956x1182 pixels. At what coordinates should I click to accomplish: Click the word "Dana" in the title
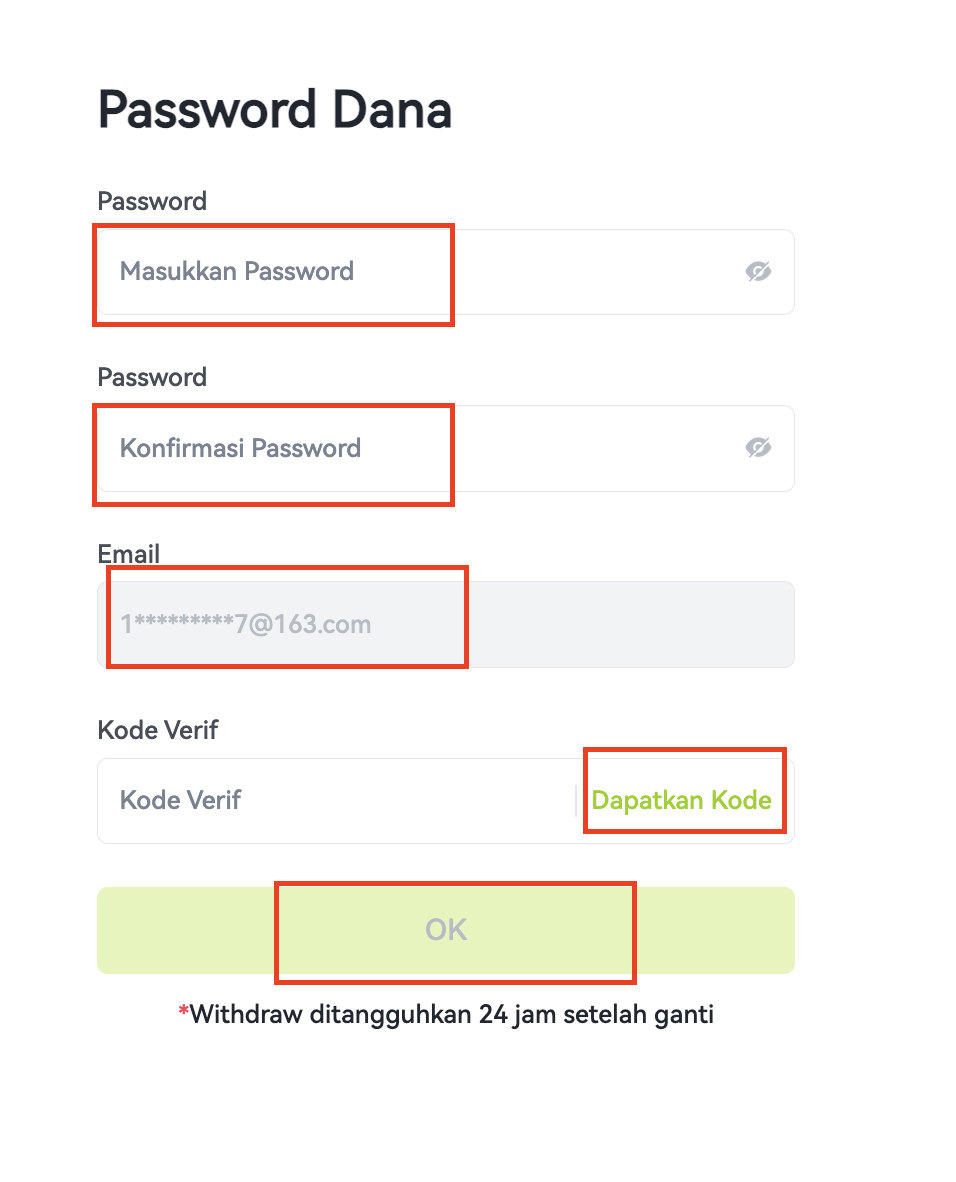point(392,110)
